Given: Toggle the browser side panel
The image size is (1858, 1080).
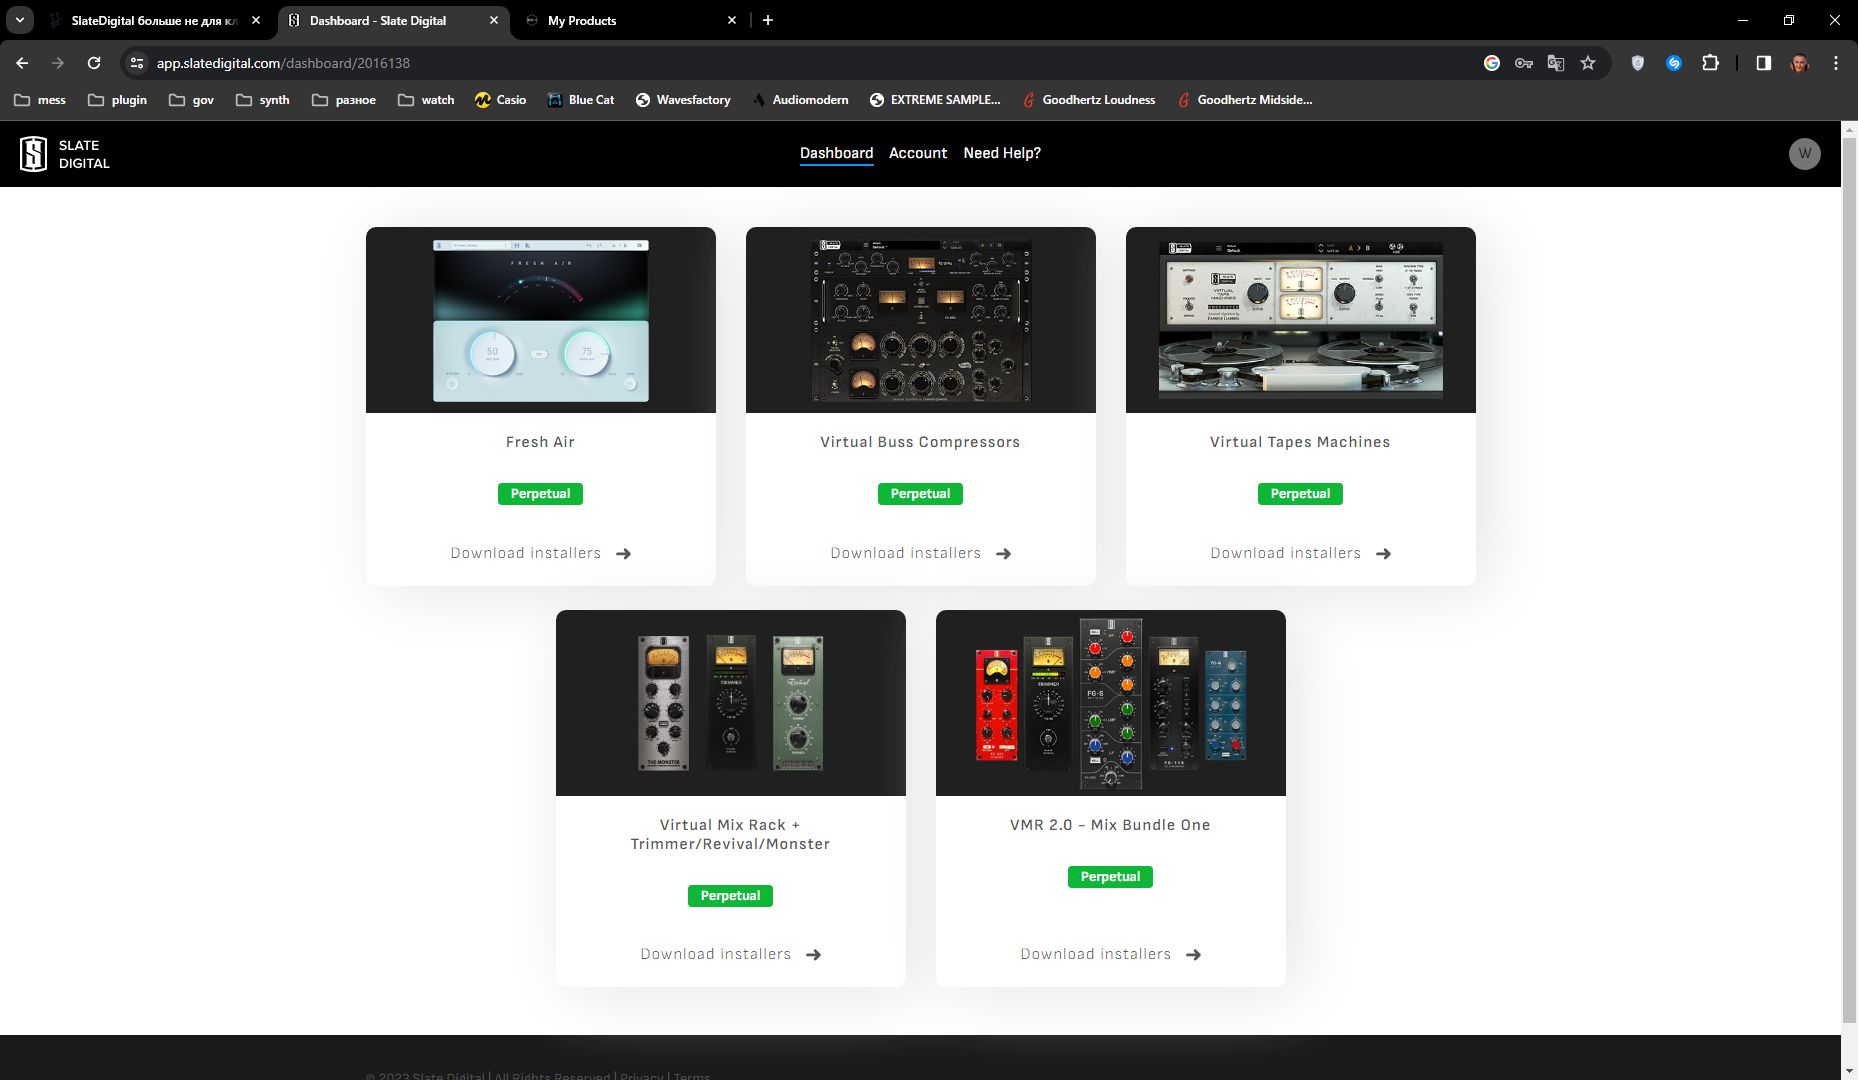Looking at the screenshot, I should pyautogui.click(x=1764, y=63).
